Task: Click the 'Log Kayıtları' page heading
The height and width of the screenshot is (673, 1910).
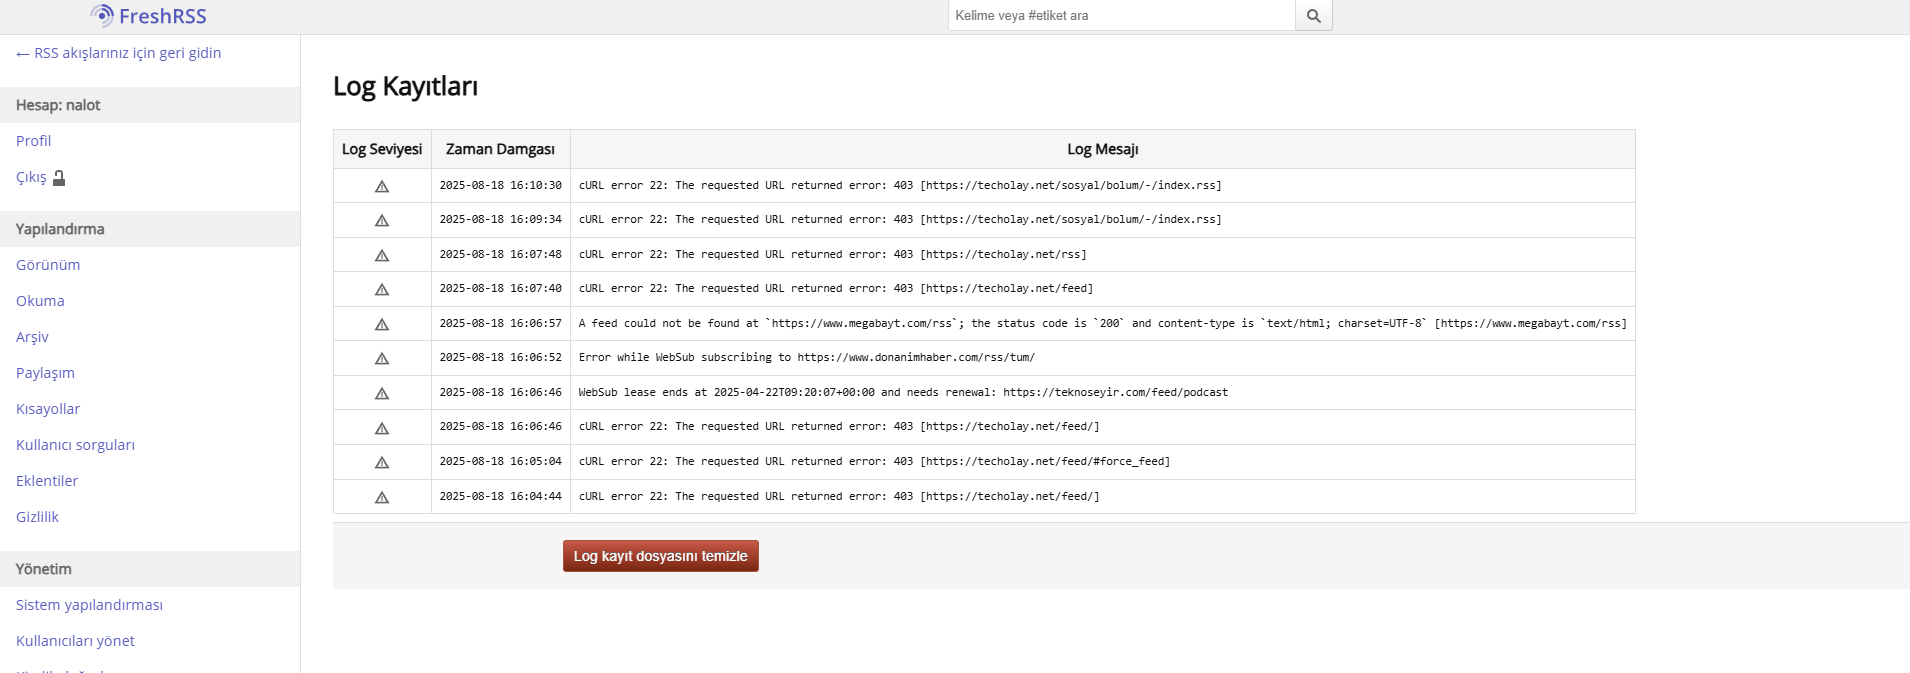Action: click(x=406, y=87)
